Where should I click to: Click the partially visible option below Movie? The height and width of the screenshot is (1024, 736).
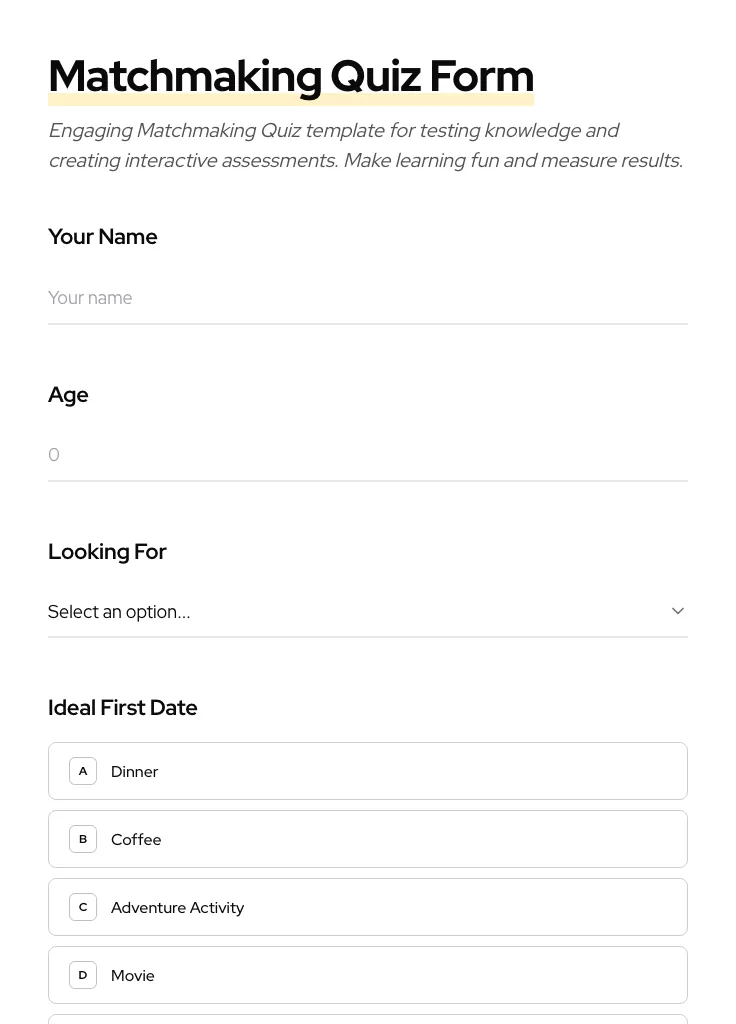368,1020
